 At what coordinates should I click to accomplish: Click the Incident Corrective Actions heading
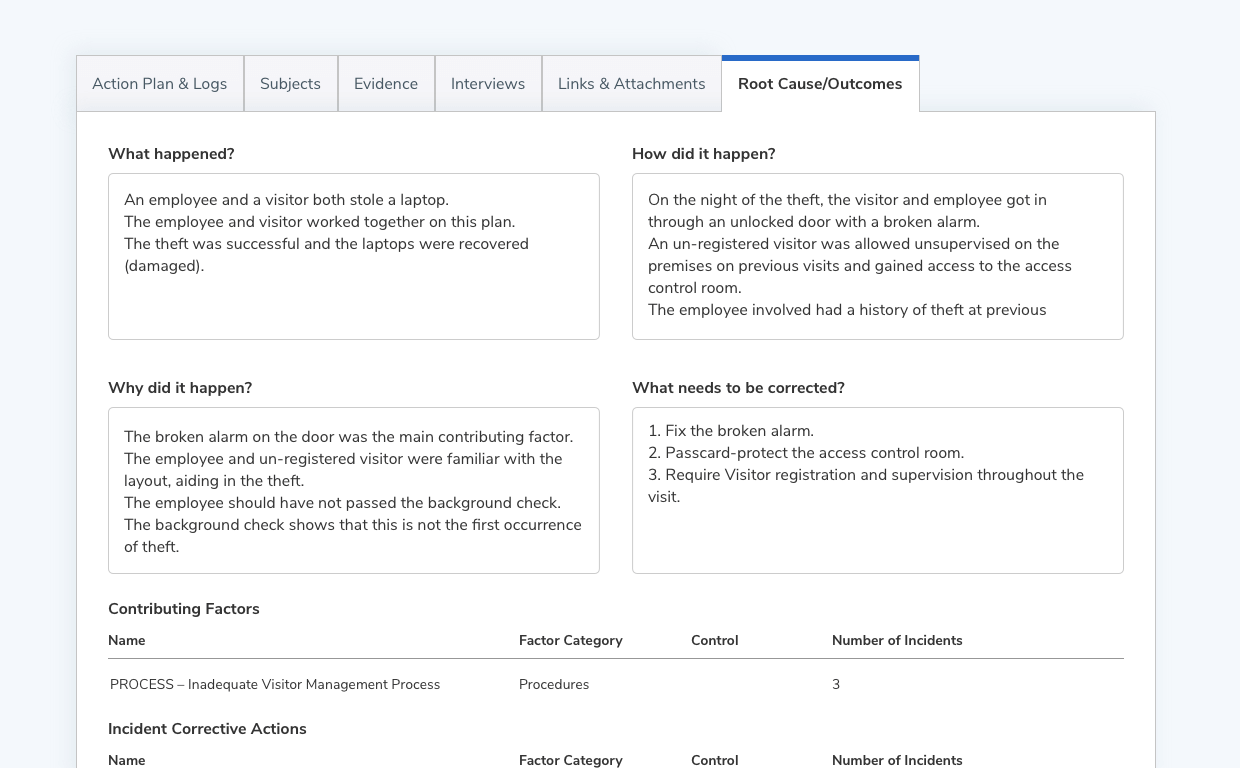(x=207, y=729)
